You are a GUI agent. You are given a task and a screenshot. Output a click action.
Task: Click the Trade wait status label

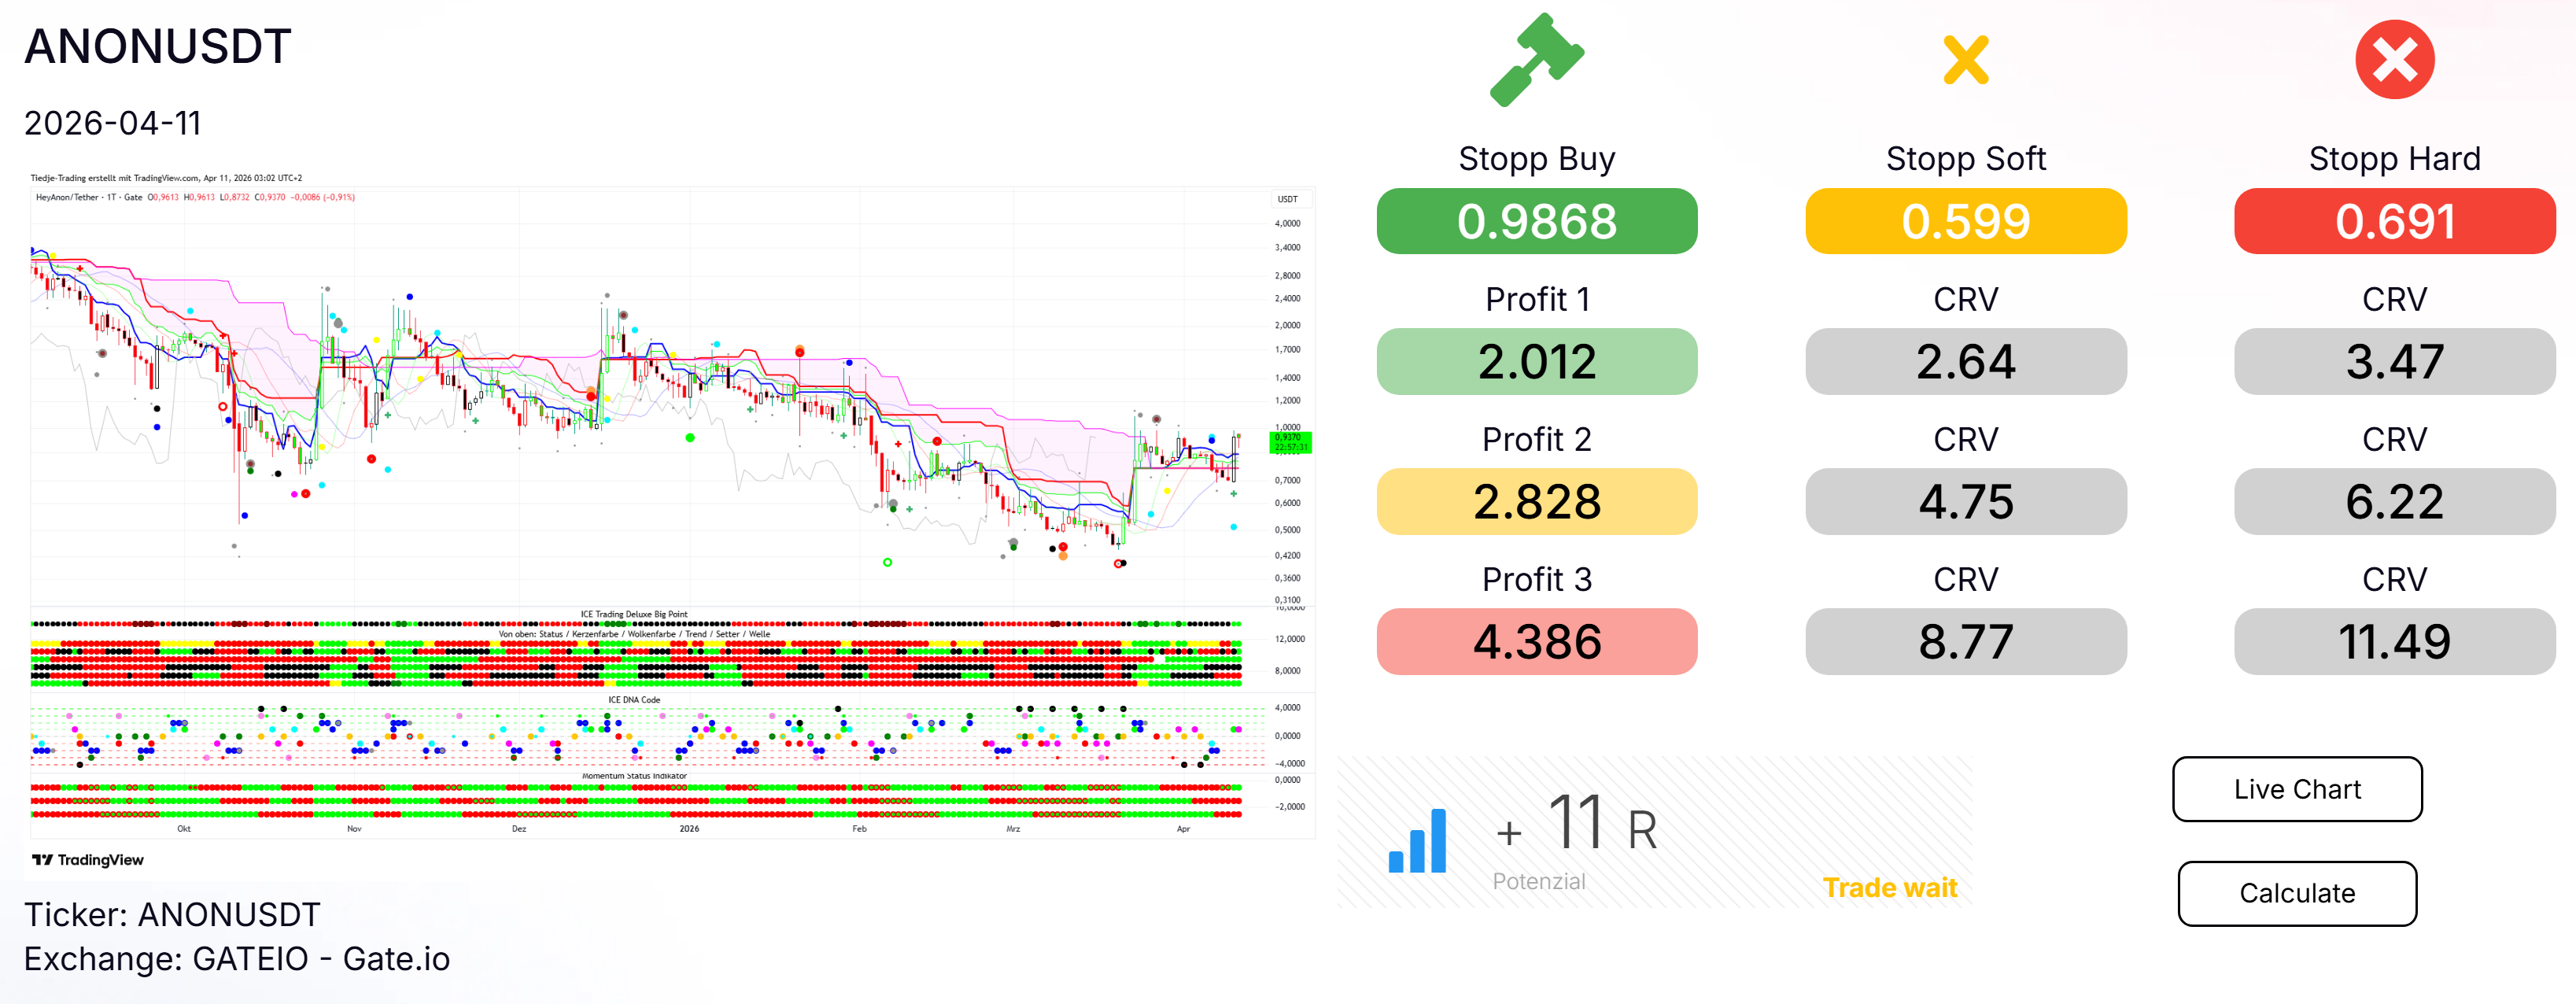tap(1889, 887)
